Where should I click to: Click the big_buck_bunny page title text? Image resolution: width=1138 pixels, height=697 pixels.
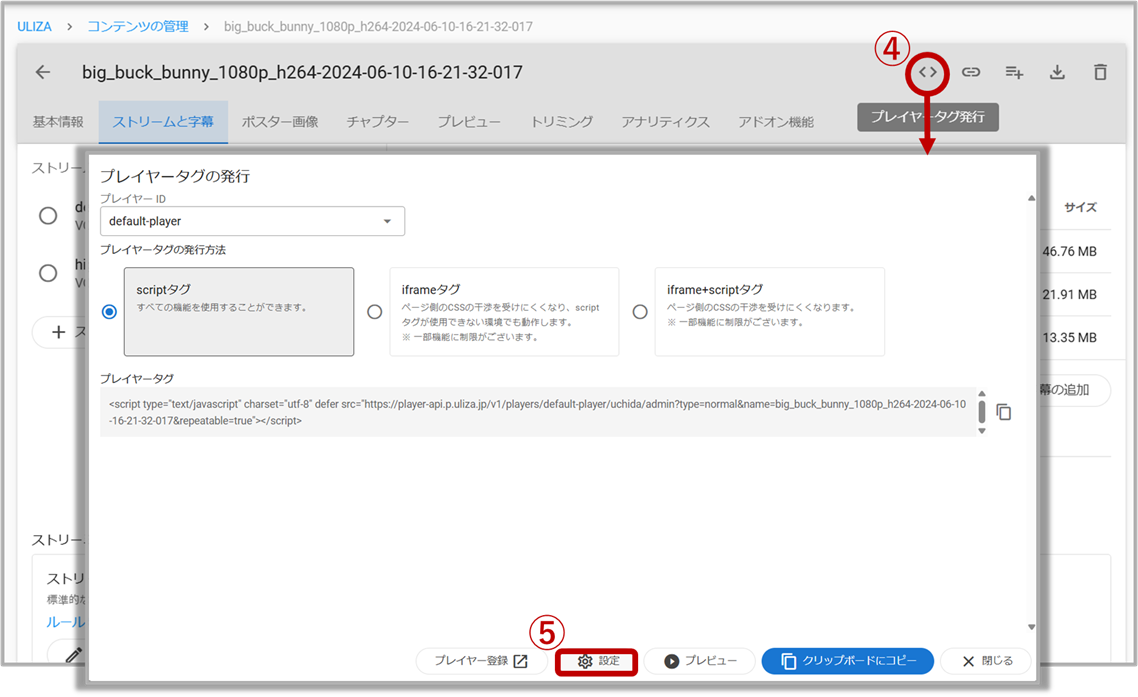click(302, 72)
